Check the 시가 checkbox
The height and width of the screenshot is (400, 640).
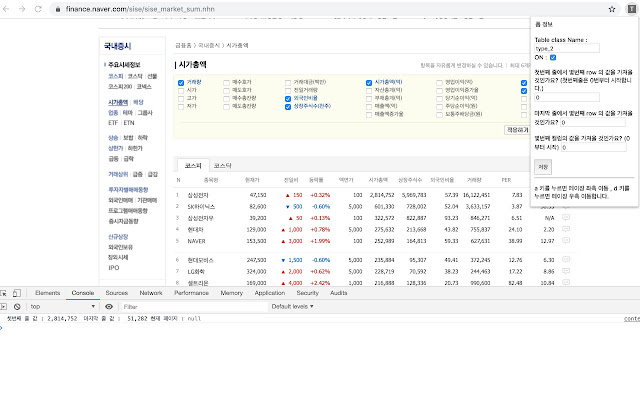point(181,91)
